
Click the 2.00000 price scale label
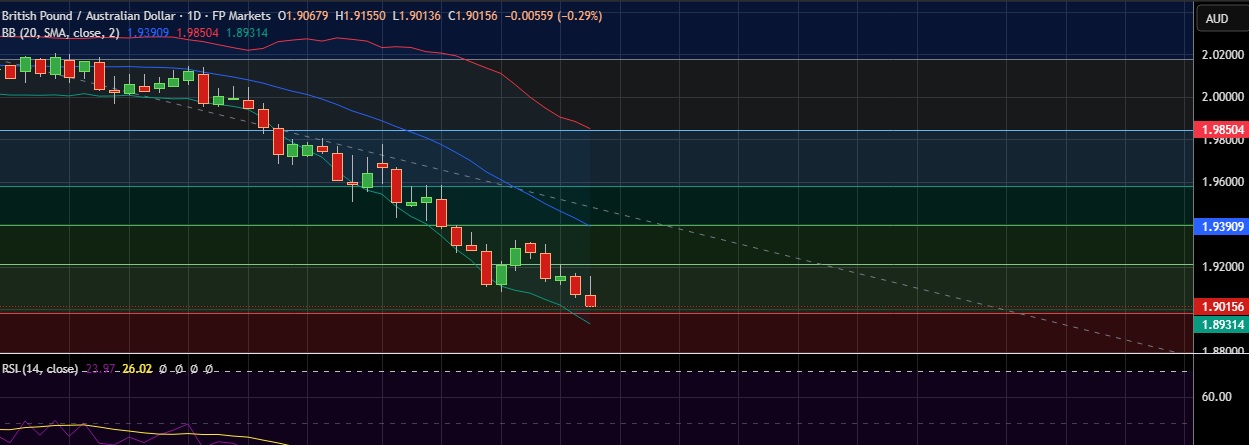coord(1225,97)
